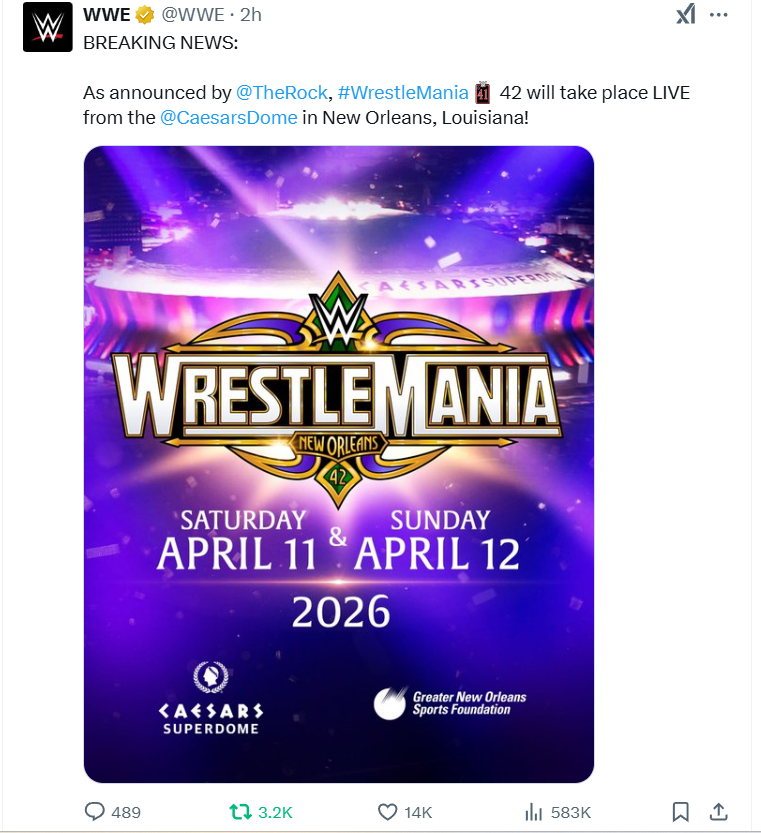
Task: Click the WWE display name
Action: click(x=107, y=15)
